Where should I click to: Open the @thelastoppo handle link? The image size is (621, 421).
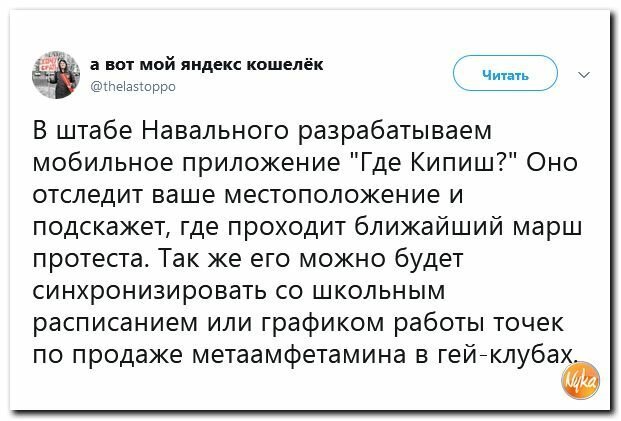point(133,86)
